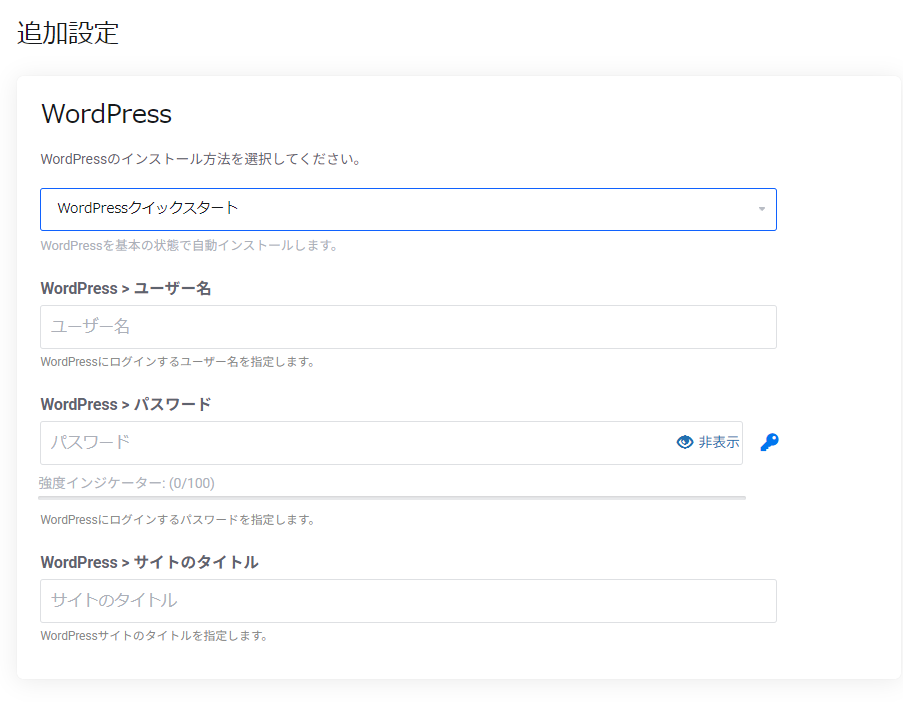Click the 'WordPress > サイトのタイトル' label
Image resolution: width=903 pixels, height=702 pixels.
[x=149, y=562]
